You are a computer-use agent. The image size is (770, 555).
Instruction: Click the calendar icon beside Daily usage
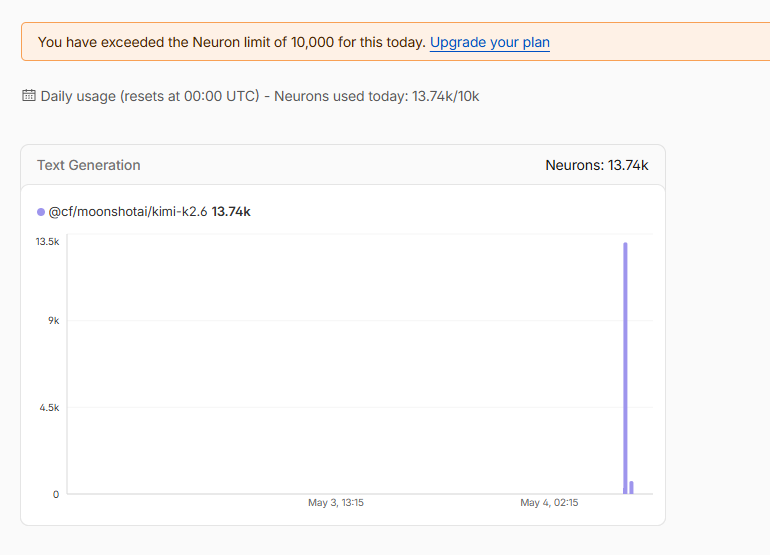click(x=29, y=95)
